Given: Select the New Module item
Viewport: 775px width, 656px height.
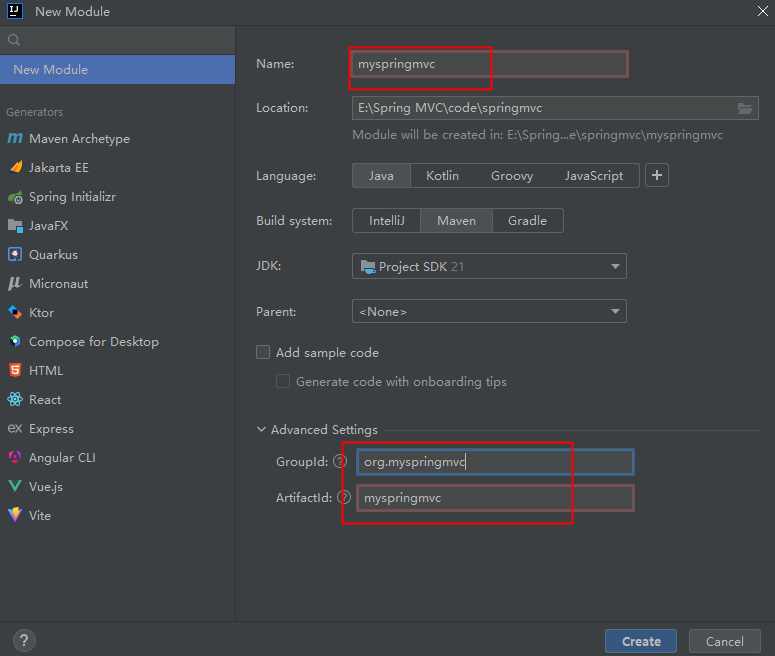Looking at the screenshot, I should pyautogui.click(x=118, y=70).
